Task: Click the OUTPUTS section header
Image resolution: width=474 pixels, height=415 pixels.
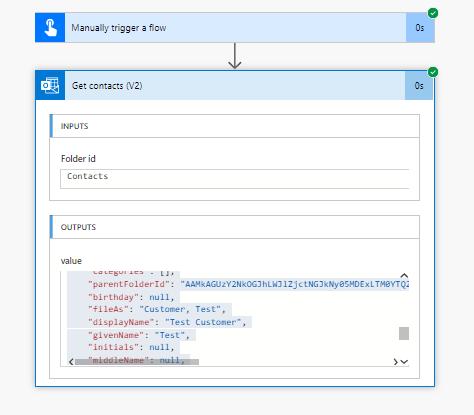Action: 235,227
